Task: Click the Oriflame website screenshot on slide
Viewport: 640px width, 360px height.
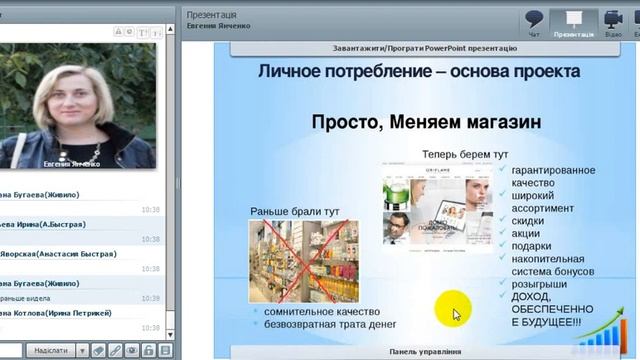Action: coord(438,207)
